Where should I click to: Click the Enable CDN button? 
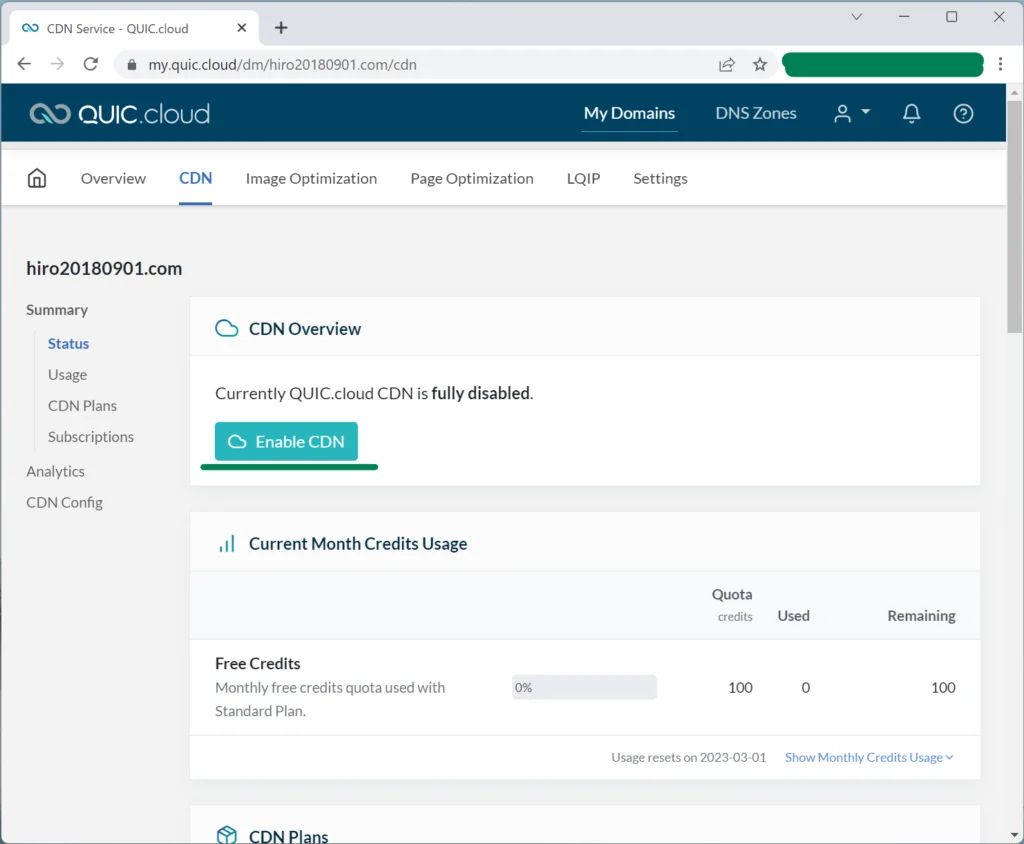tap(286, 442)
